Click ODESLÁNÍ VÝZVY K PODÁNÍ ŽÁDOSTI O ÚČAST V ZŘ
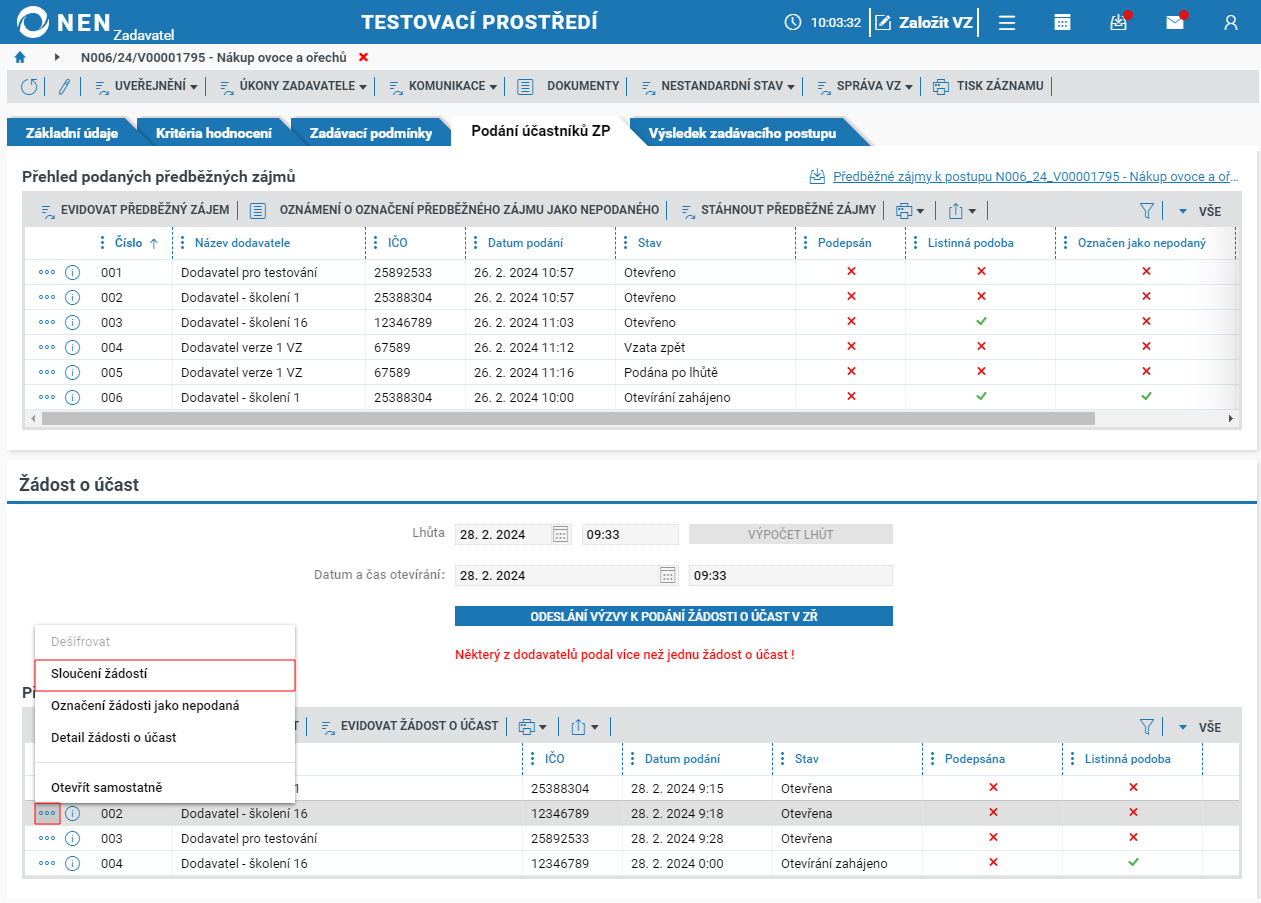Image resolution: width=1261 pixels, height=903 pixels. point(674,616)
